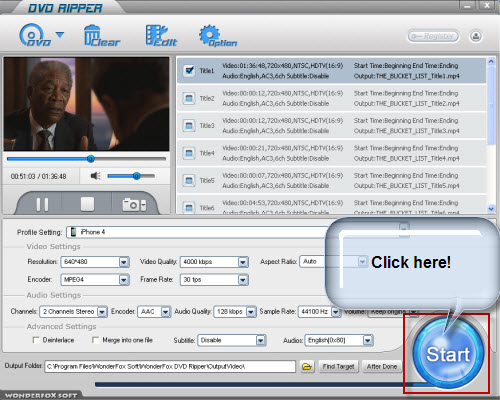Stop the video preview playback

pos(87,204)
